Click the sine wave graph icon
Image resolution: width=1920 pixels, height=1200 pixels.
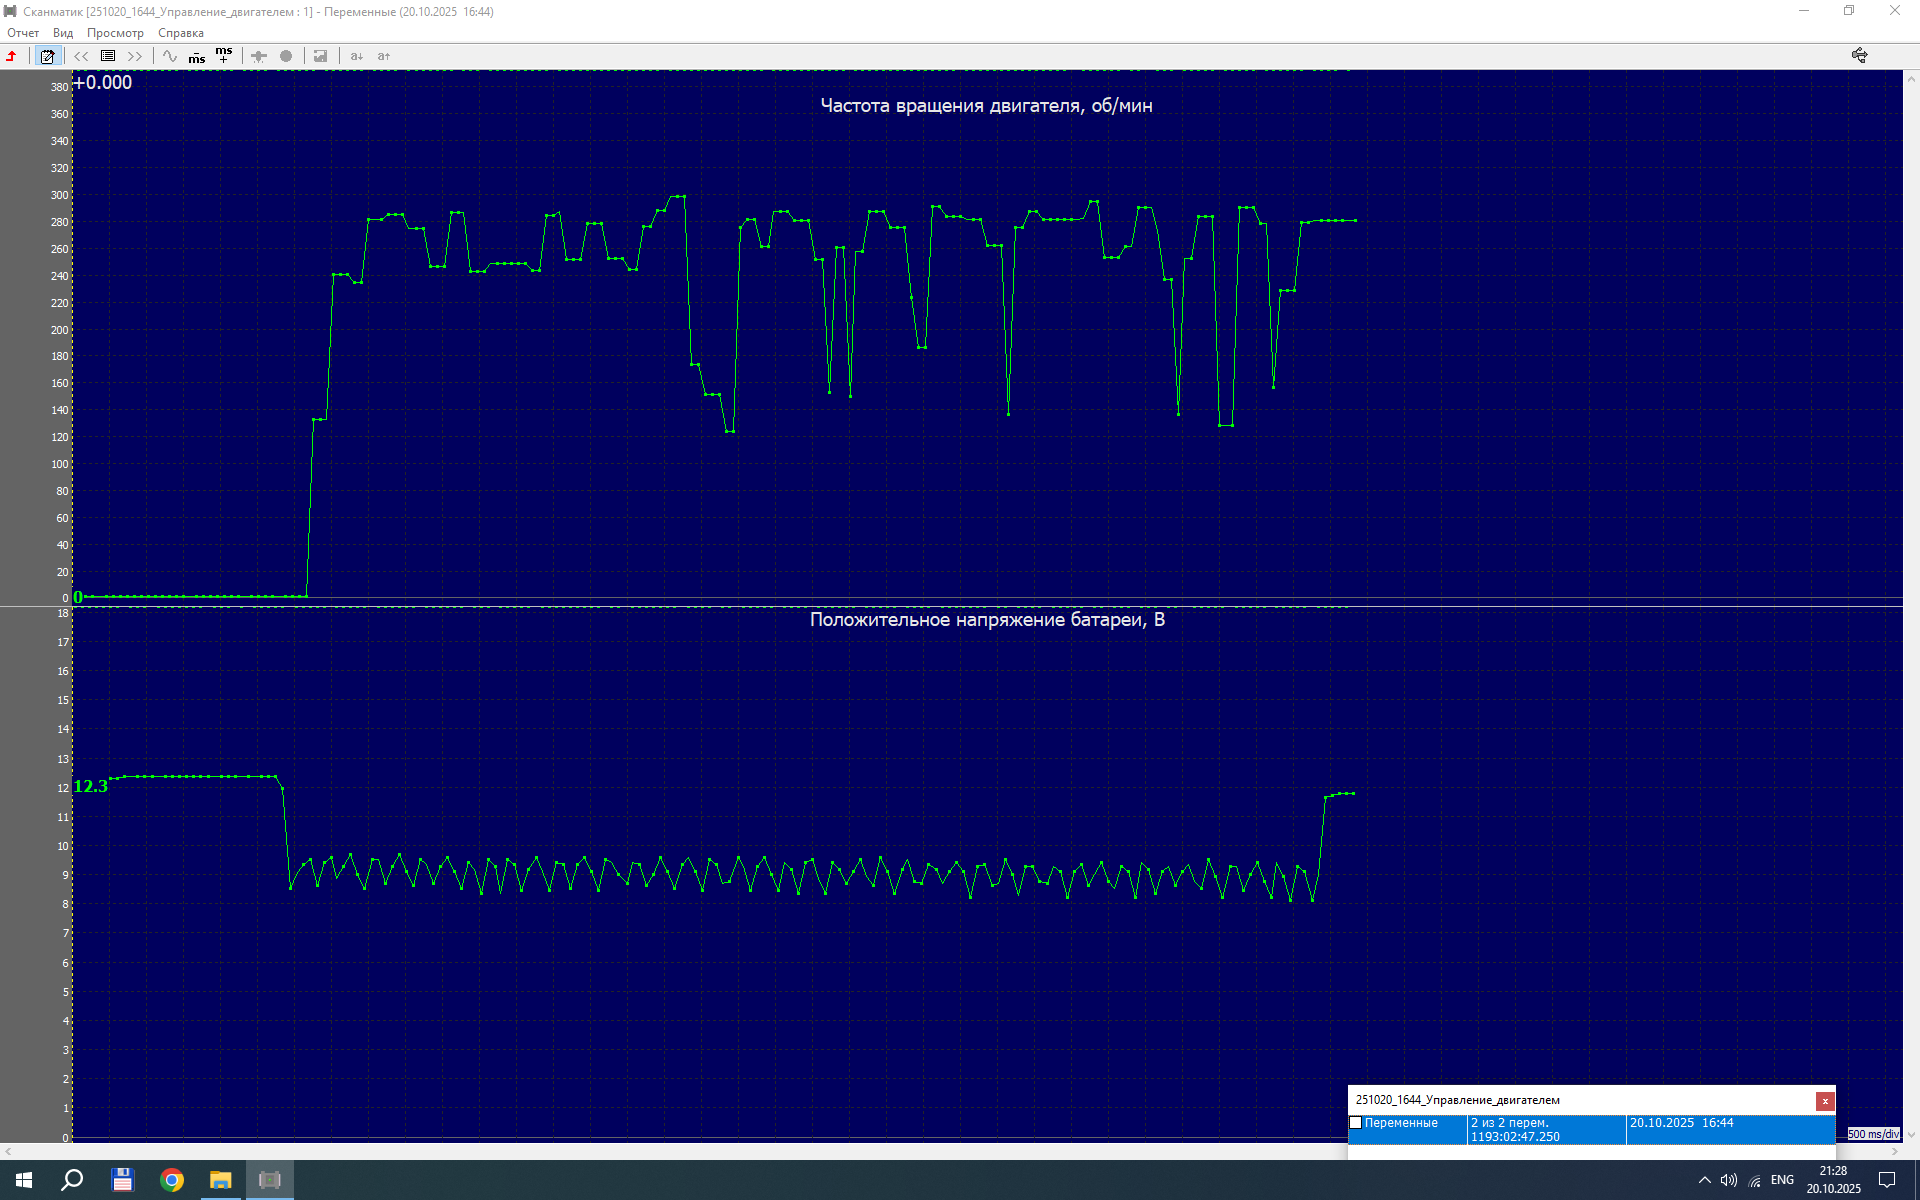coord(170,56)
